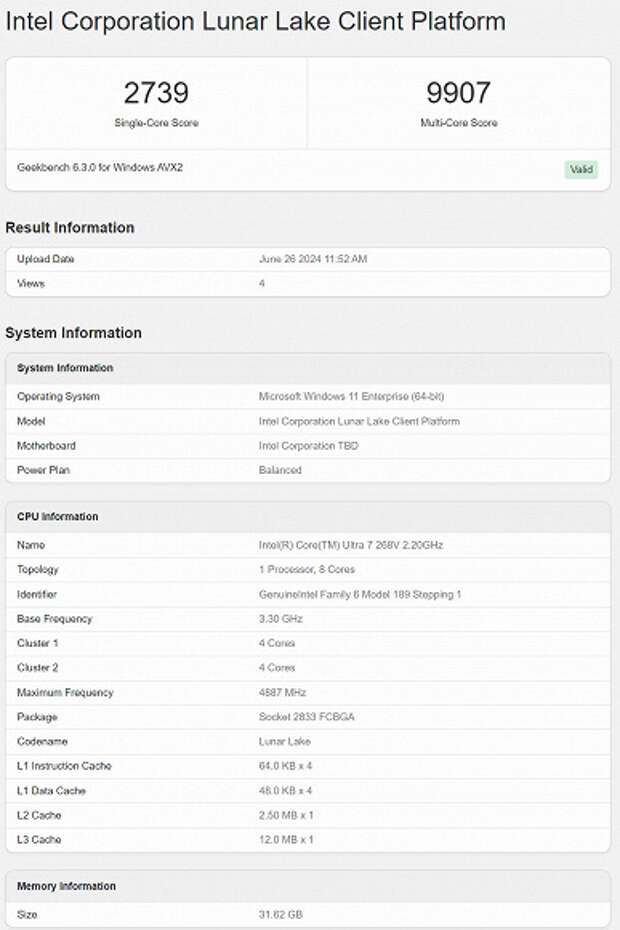Select 1 Processor, 8 Cores value
Image resolution: width=620 pixels, height=930 pixels.
pyautogui.click(x=307, y=569)
